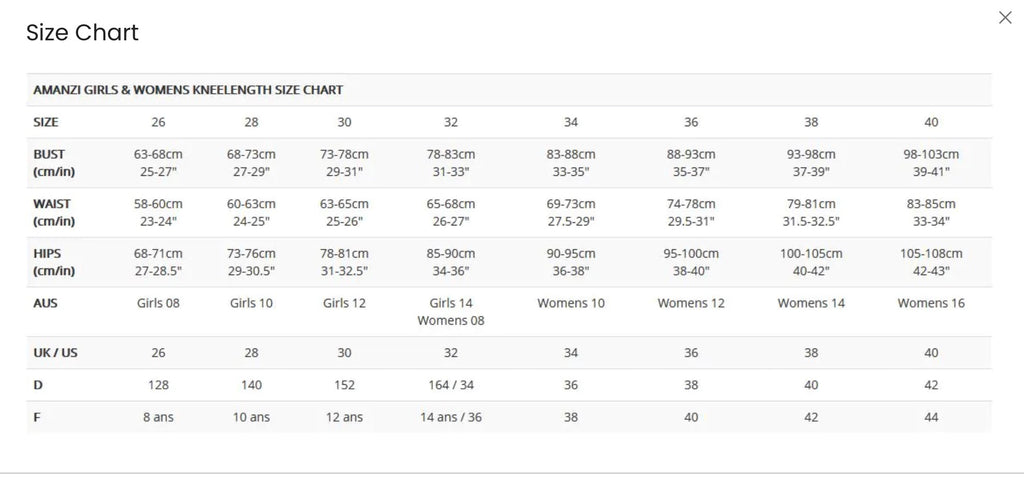The width and height of the screenshot is (1024, 484).
Task: Select the Womens 16 cell
Action: click(931, 303)
